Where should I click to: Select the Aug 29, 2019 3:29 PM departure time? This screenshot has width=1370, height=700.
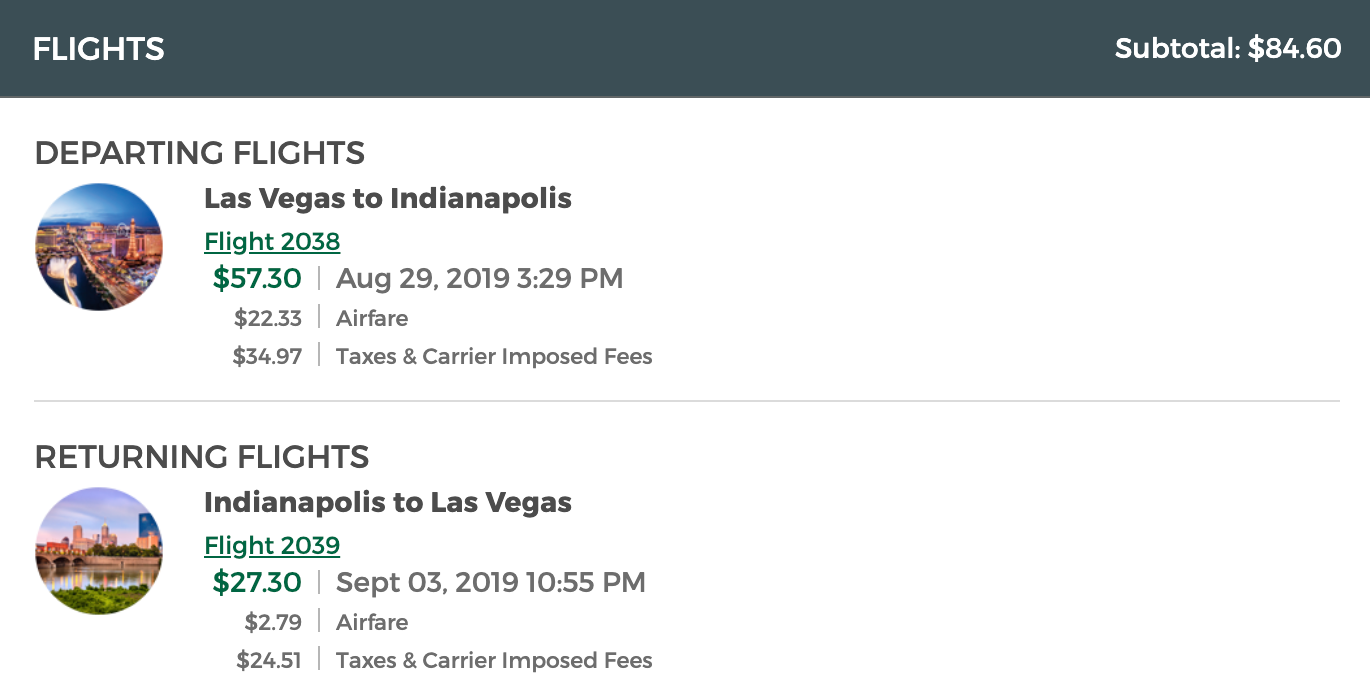[x=479, y=278]
